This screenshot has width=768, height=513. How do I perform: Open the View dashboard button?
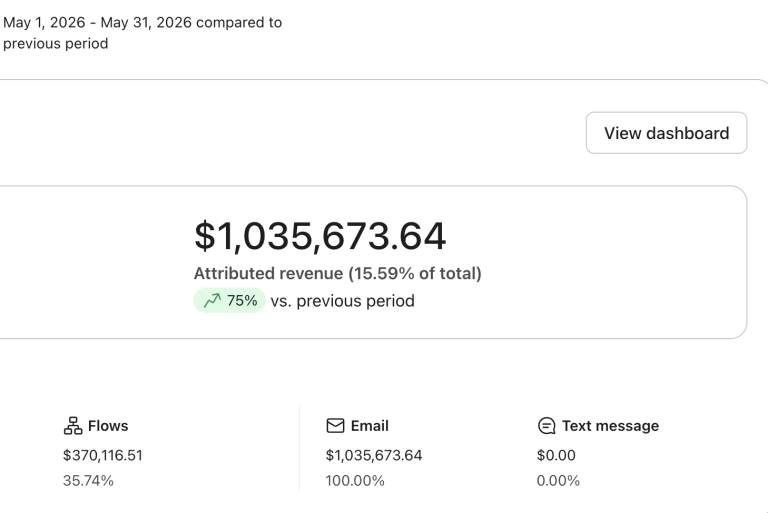(x=666, y=133)
